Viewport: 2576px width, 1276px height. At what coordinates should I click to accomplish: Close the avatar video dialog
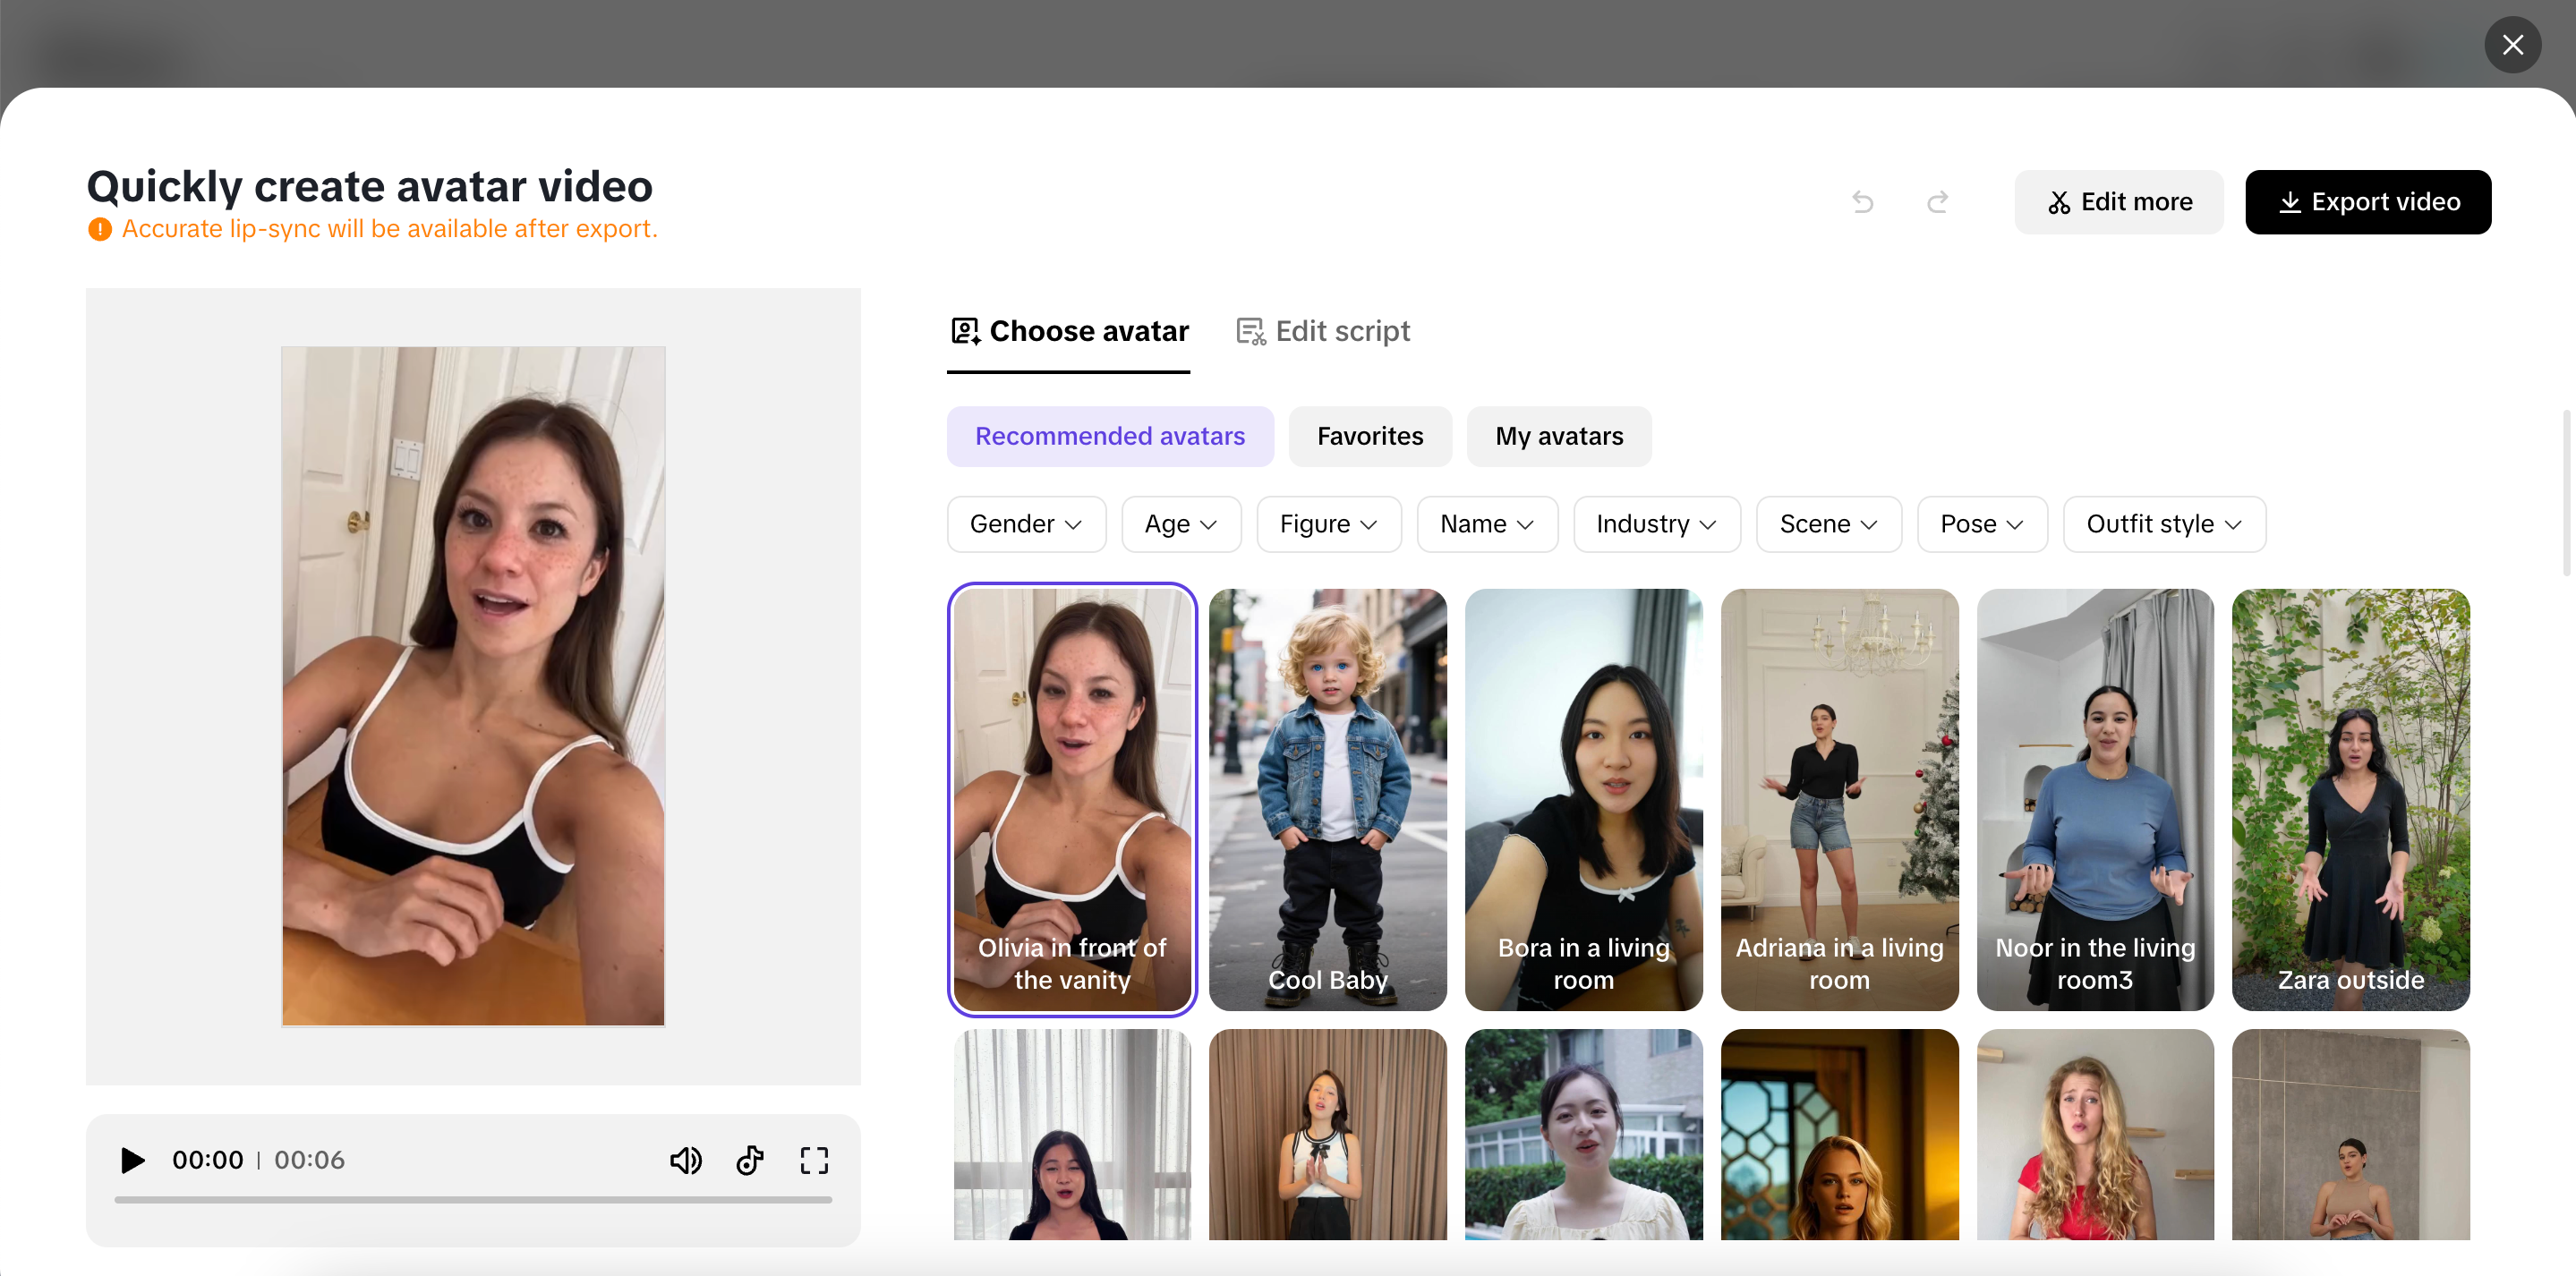pos(2512,45)
